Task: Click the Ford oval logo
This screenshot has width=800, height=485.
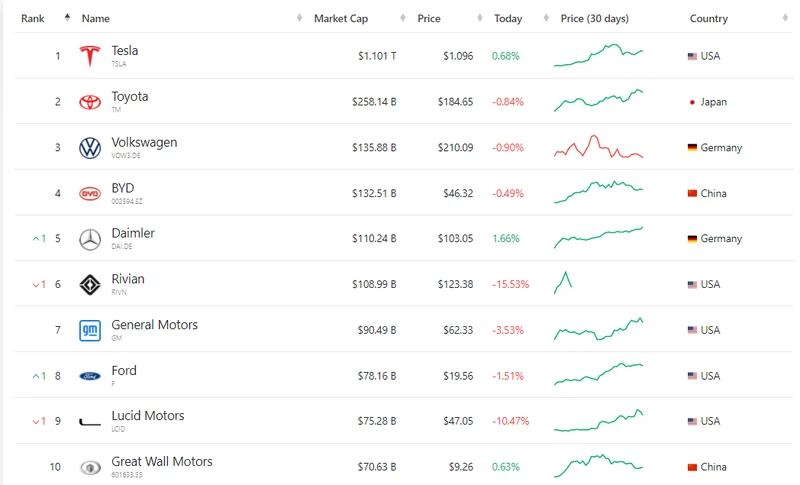Action: (90, 376)
